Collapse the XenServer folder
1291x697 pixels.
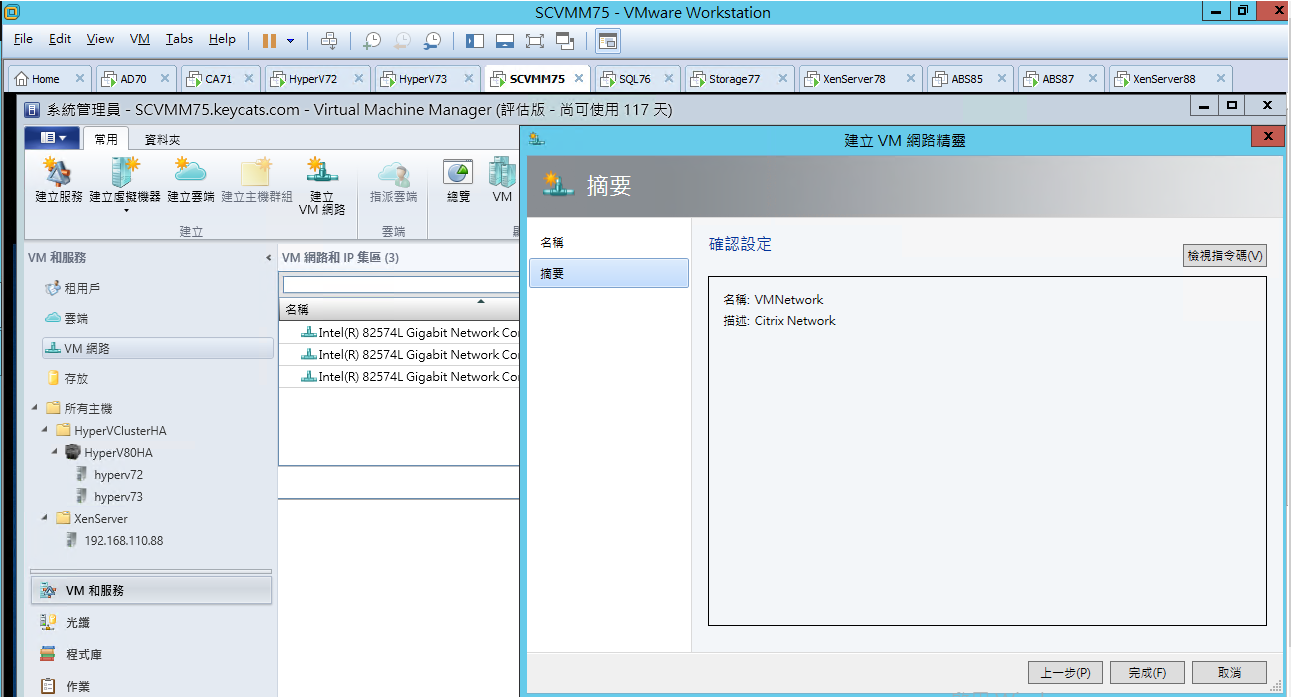pyautogui.click(x=45, y=519)
